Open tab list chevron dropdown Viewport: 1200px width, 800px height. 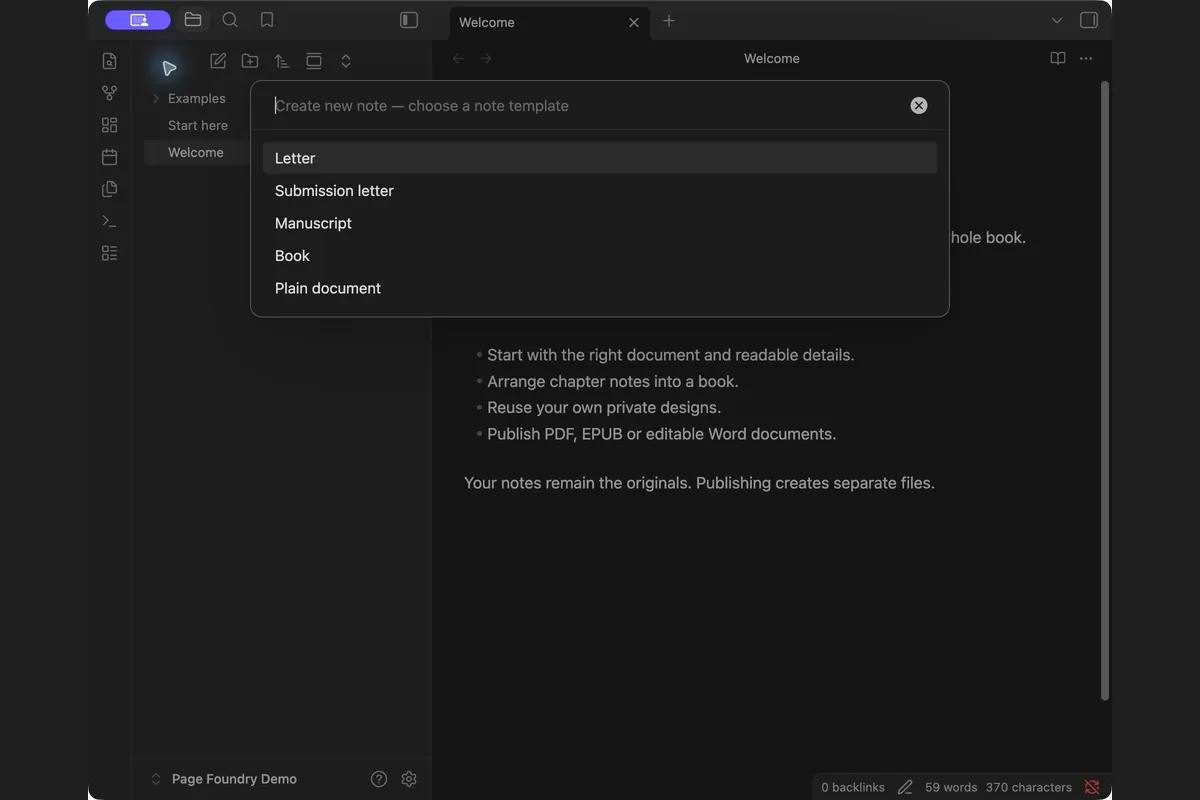coord(1057,20)
